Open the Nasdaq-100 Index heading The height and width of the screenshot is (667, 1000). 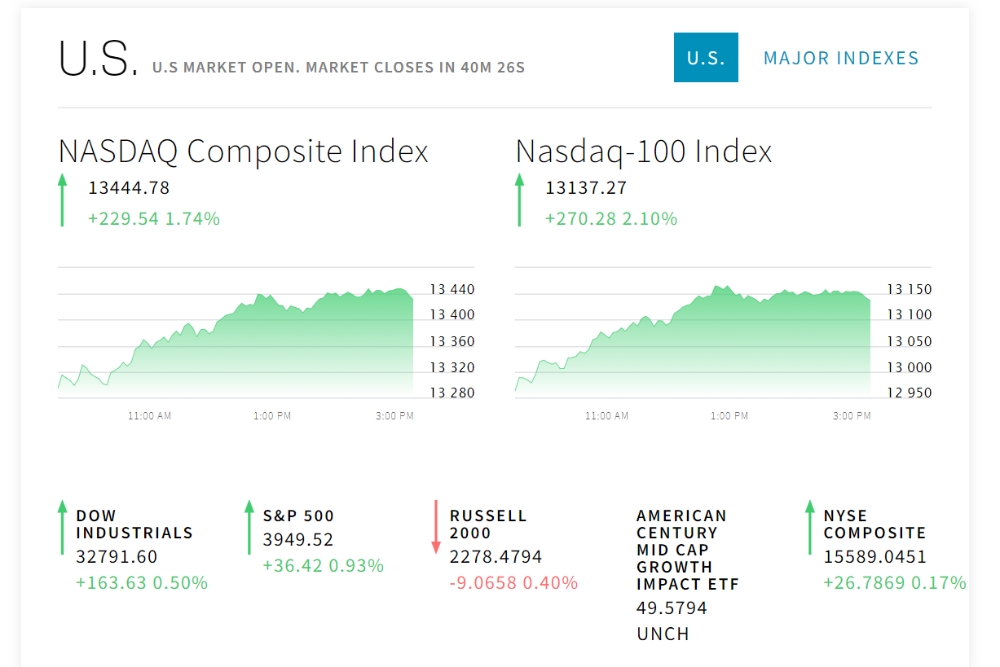coord(644,151)
